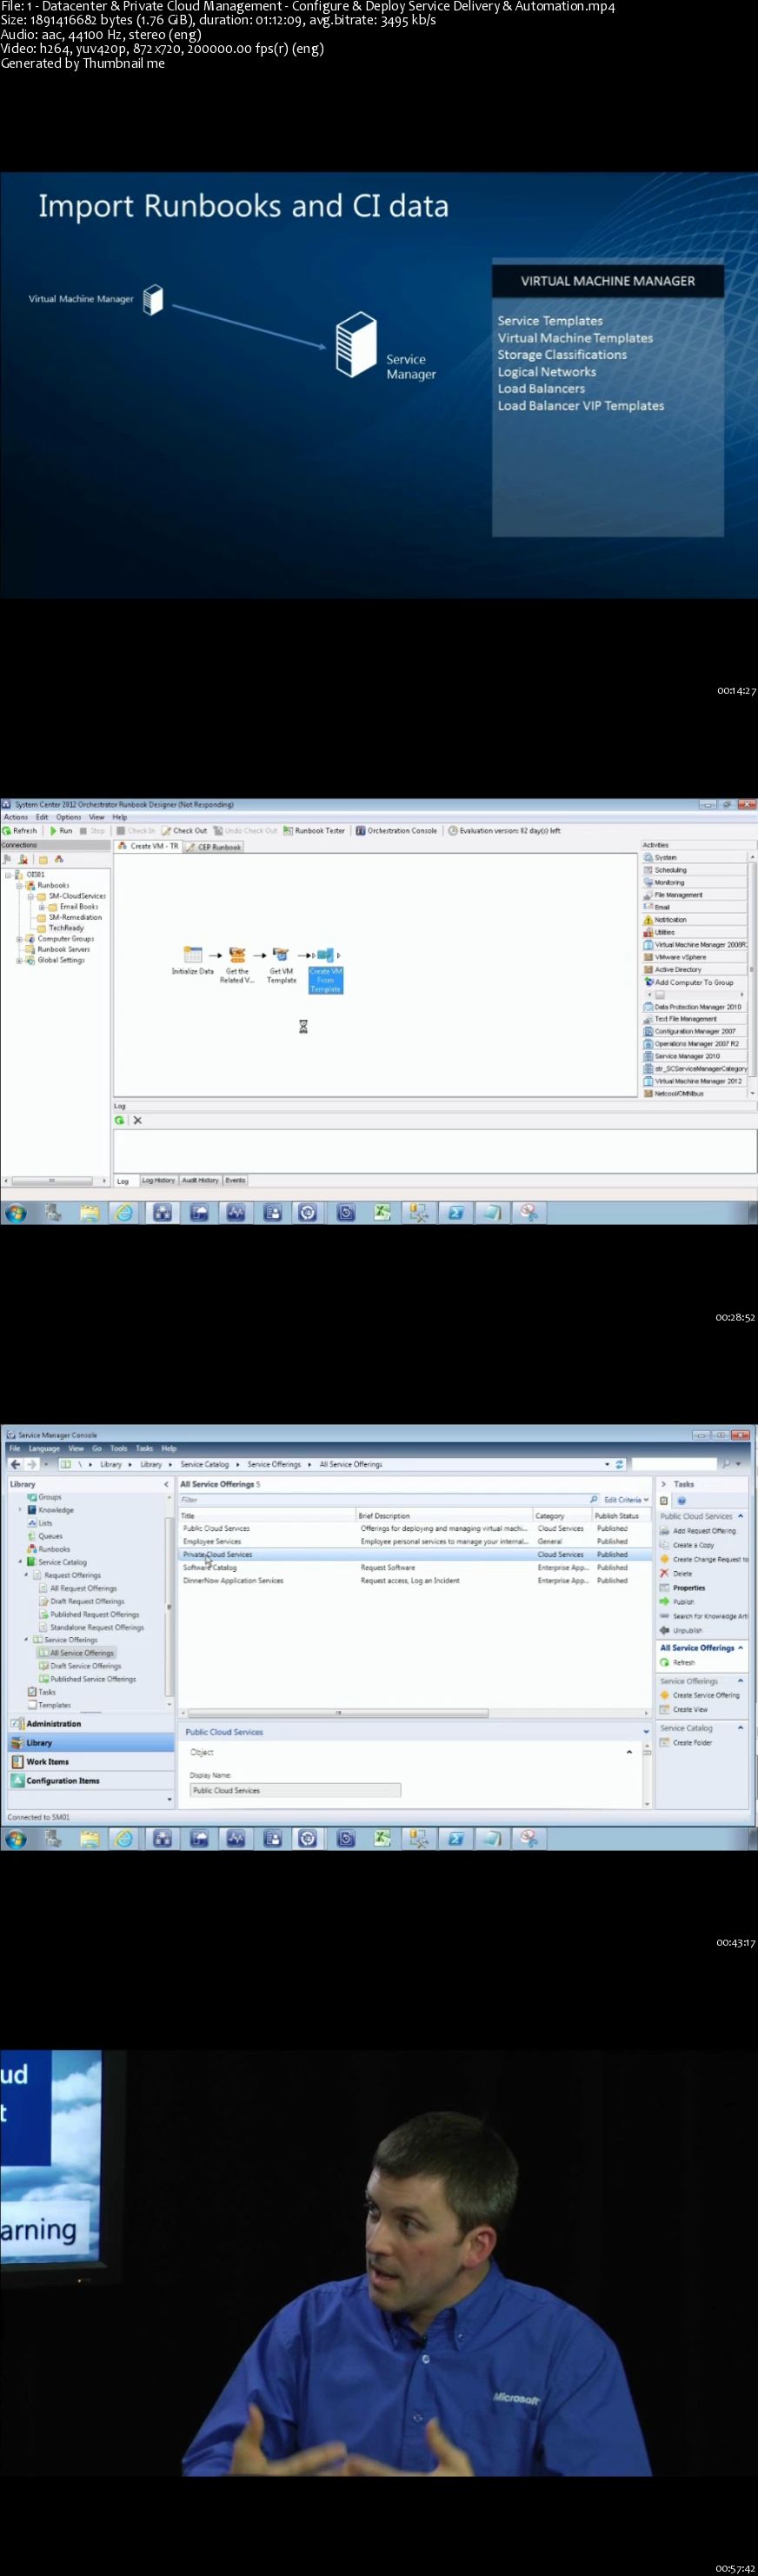Click the Log pane green refresh icon
This screenshot has width=758, height=2576.
(120, 1120)
